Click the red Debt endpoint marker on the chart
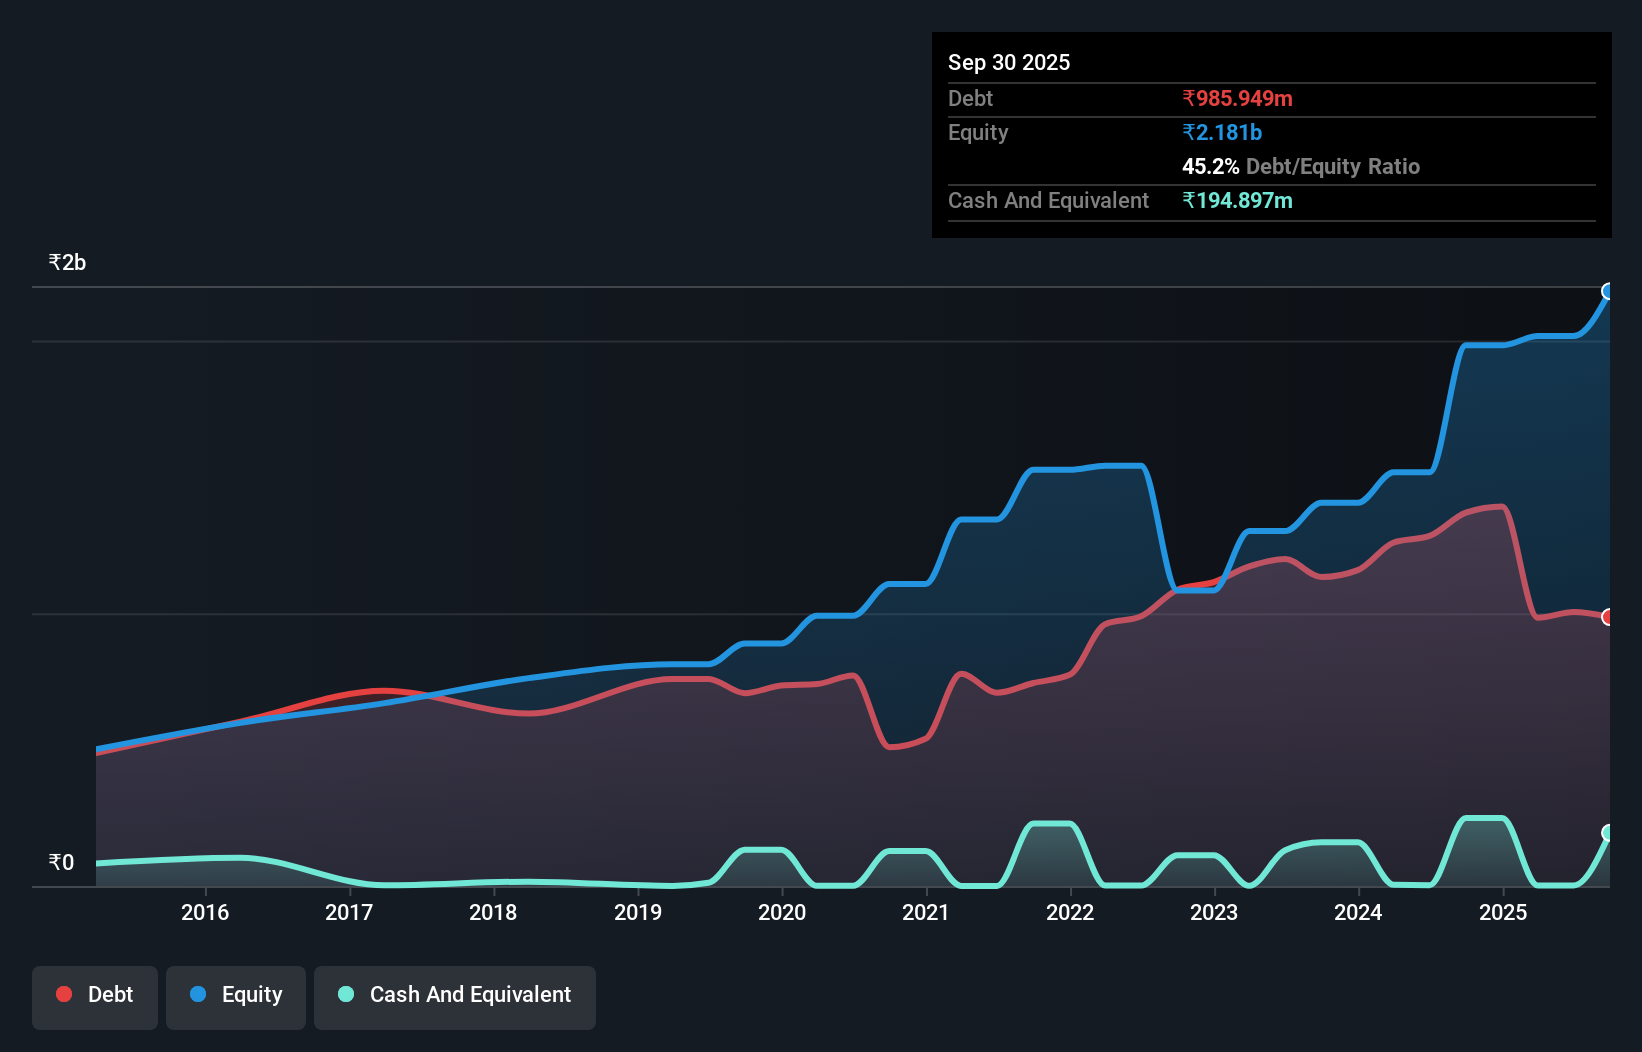The height and width of the screenshot is (1052, 1642). coord(1609,617)
